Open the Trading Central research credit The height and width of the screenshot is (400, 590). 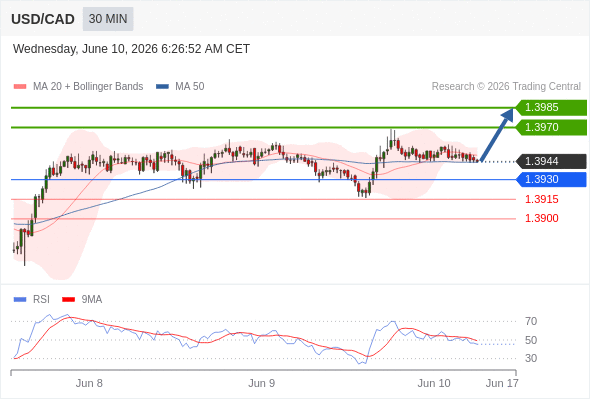(x=506, y=87)
